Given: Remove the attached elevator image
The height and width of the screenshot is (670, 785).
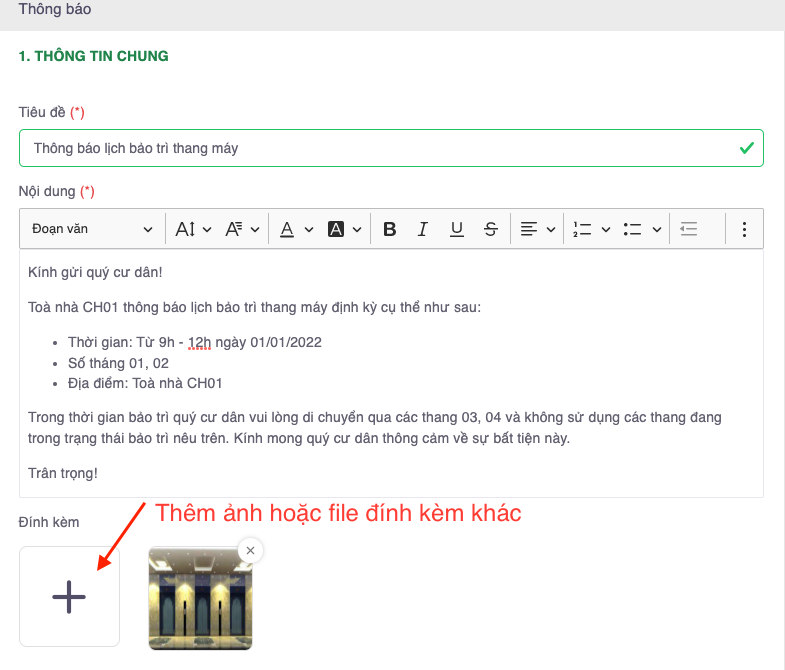Looking at the screenshot, I should tap(251, 549).
